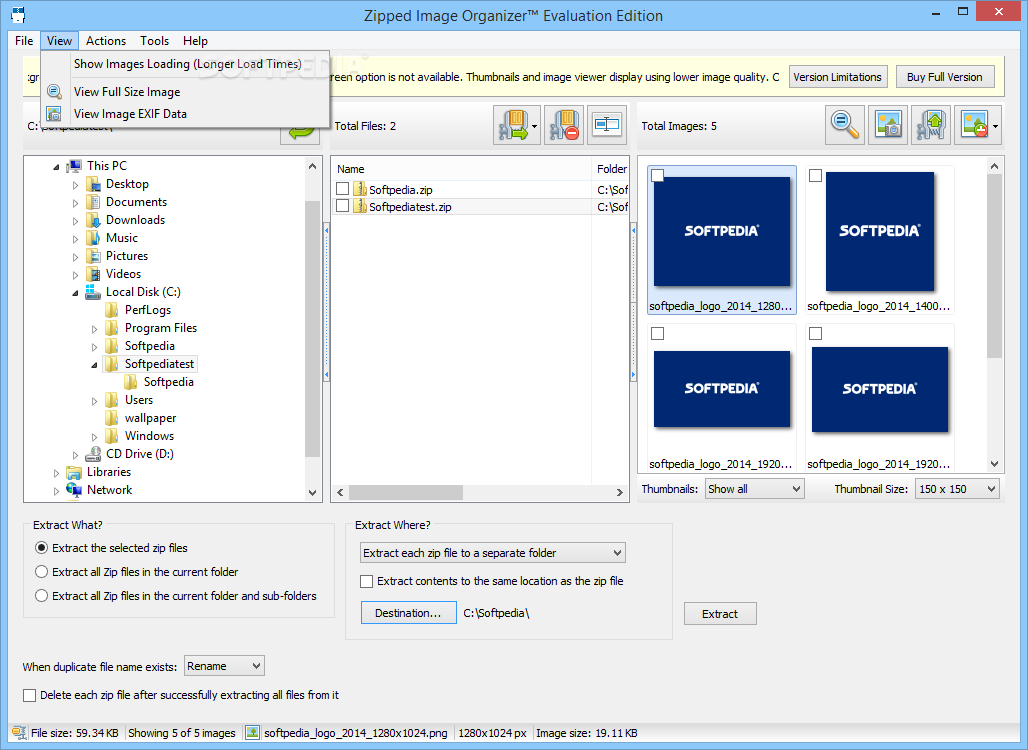Screen dimensions: 1028x750
Task: Click the Destination... button
Action: [408, 613]
